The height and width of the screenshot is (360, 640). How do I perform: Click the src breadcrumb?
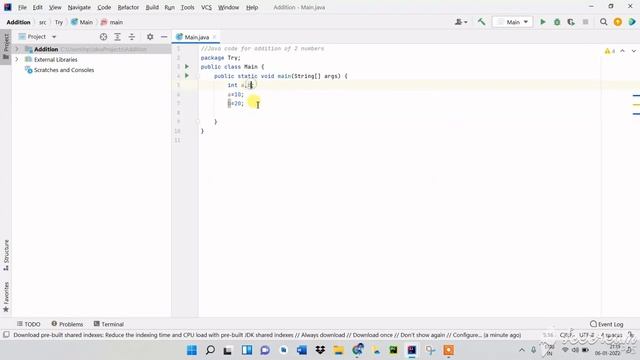(x=42, y=22)
